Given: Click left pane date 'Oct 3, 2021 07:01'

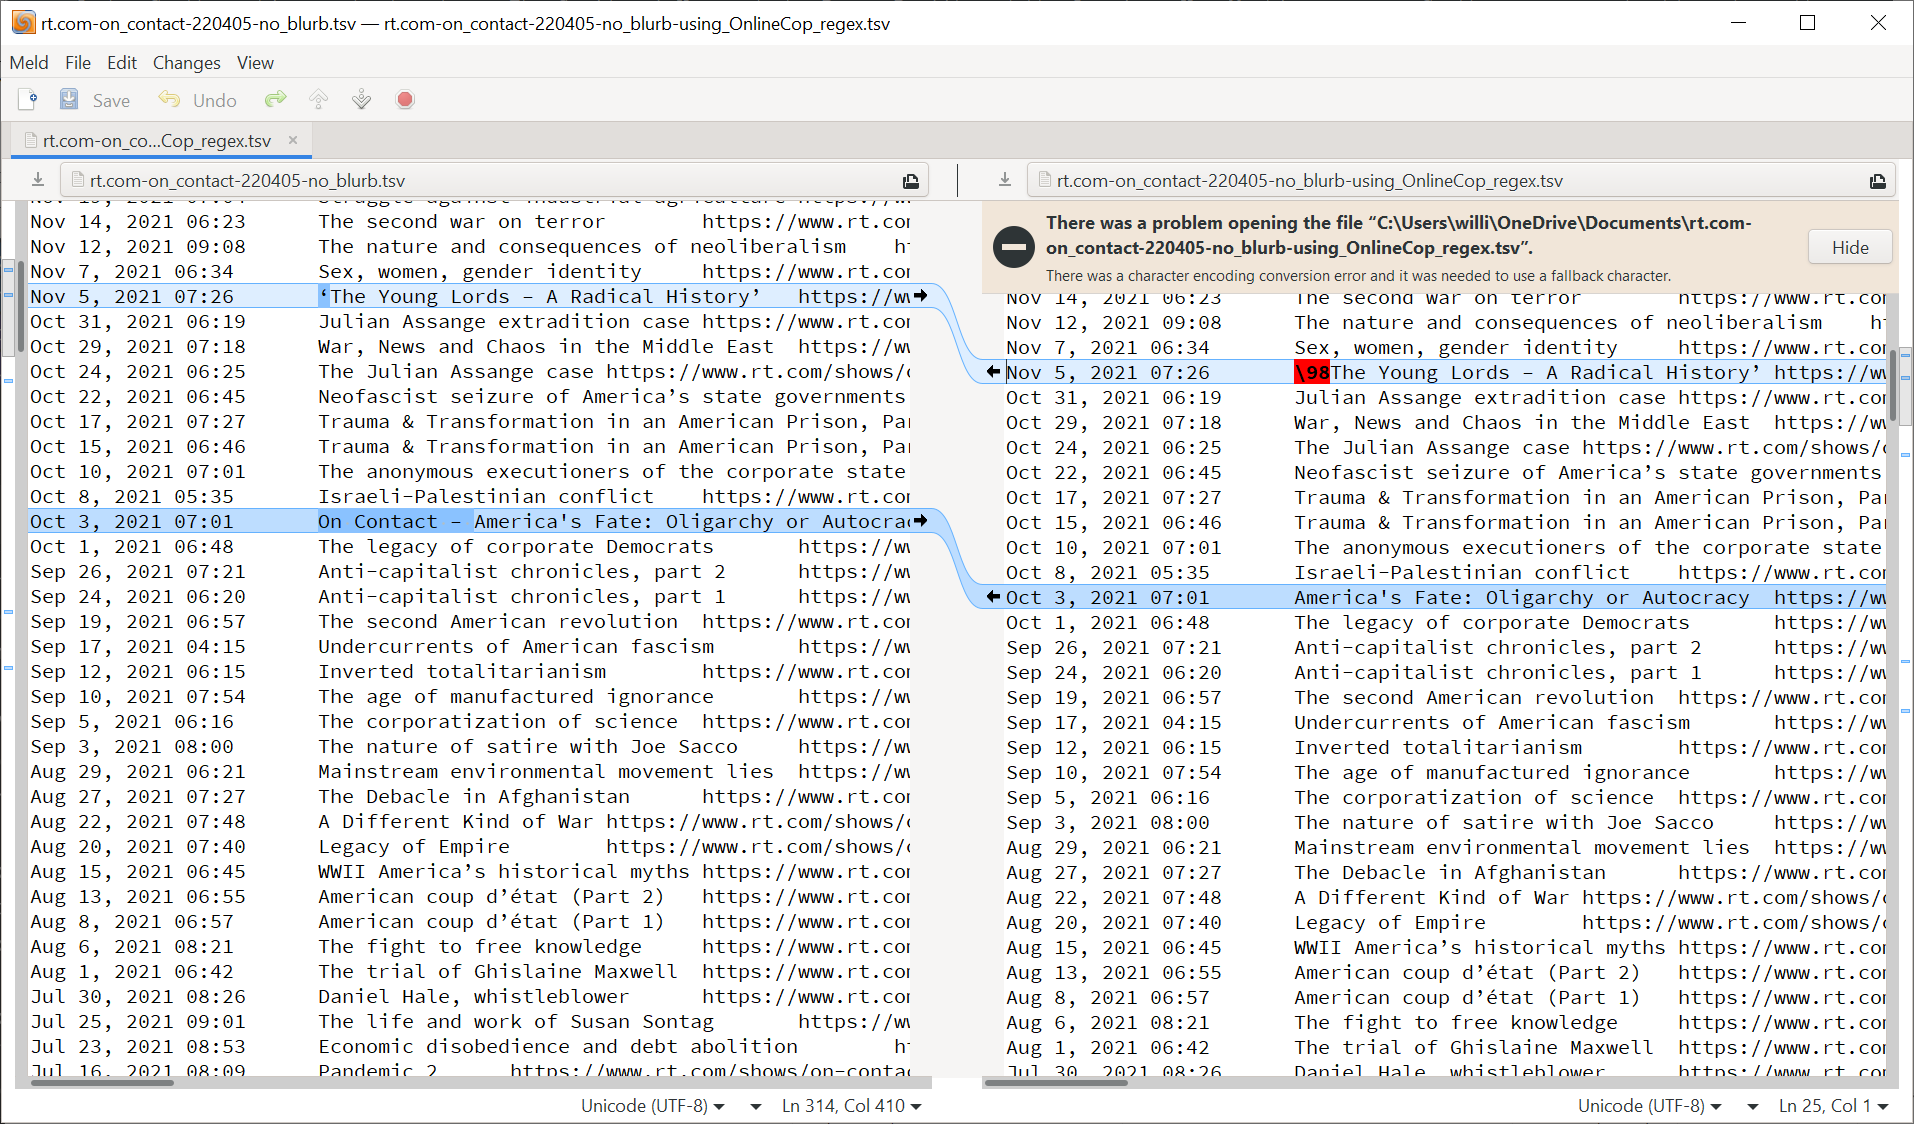Looking at the screenshot, I should [x=131, y=521].
